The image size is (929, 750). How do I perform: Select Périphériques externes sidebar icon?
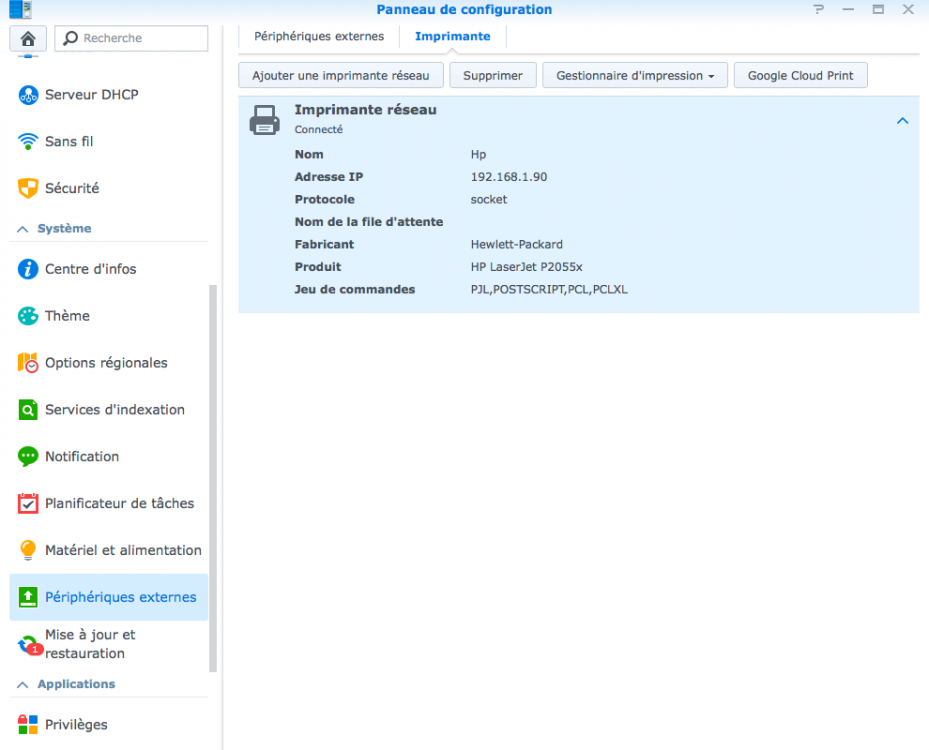coord(28,597)
